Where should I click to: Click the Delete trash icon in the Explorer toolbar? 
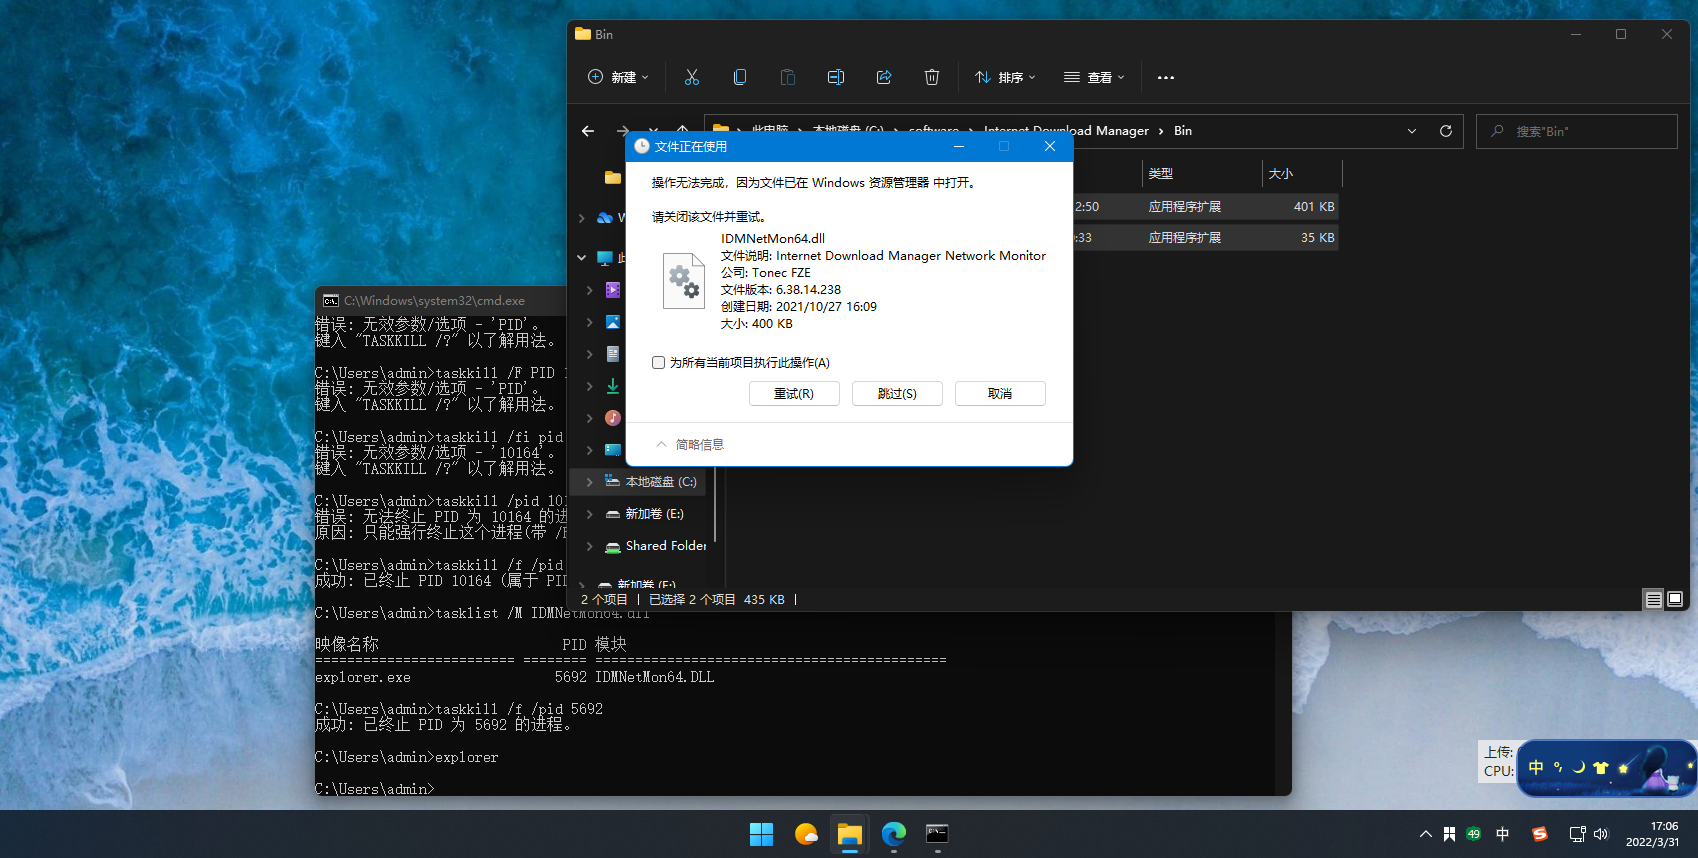(x=932, y=77)
